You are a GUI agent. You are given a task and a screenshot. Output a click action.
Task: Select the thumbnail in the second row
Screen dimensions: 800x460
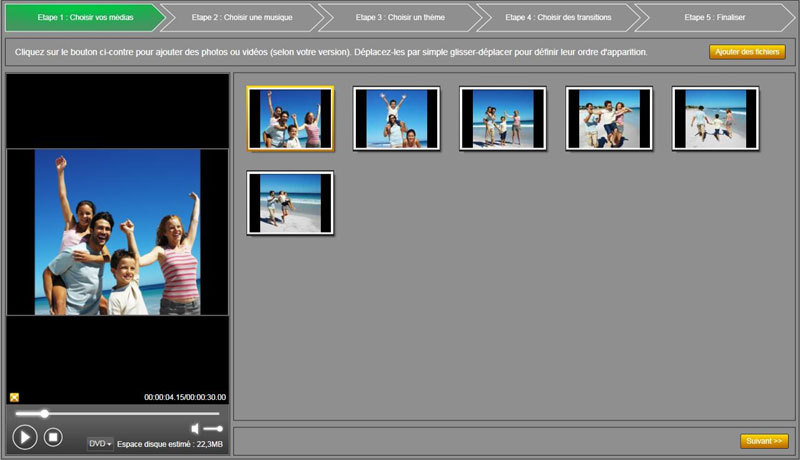[290, 203]
